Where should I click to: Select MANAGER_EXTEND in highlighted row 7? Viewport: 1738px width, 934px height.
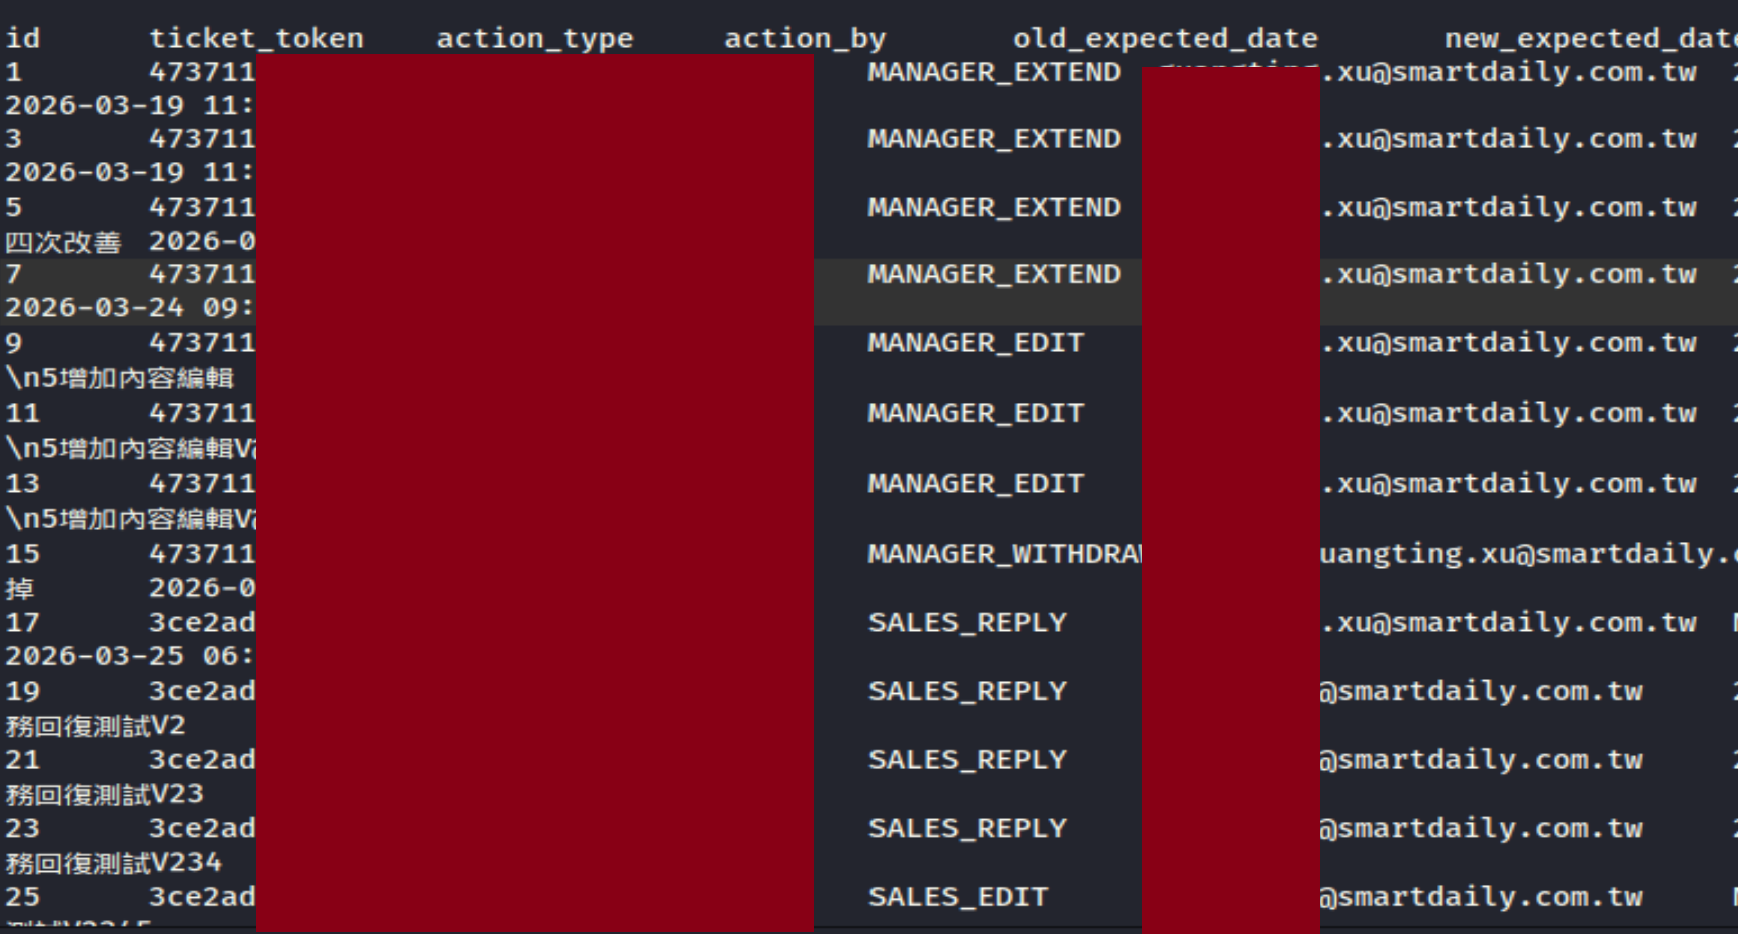[x=994, y=275]
